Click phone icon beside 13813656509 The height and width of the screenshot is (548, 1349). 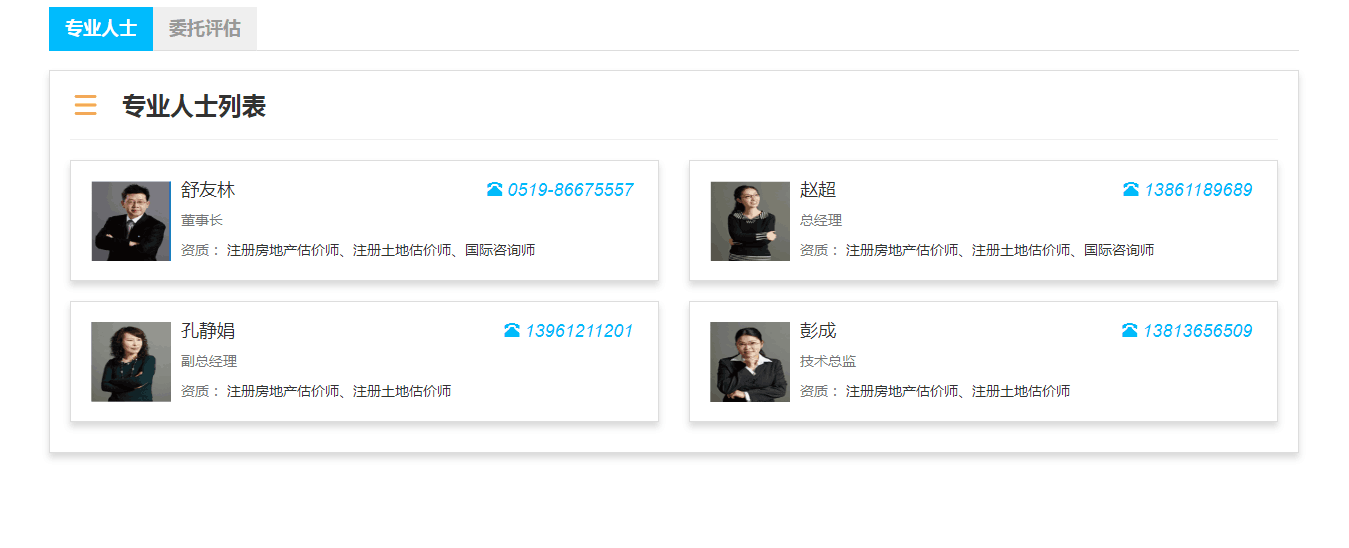point(1130,331)
